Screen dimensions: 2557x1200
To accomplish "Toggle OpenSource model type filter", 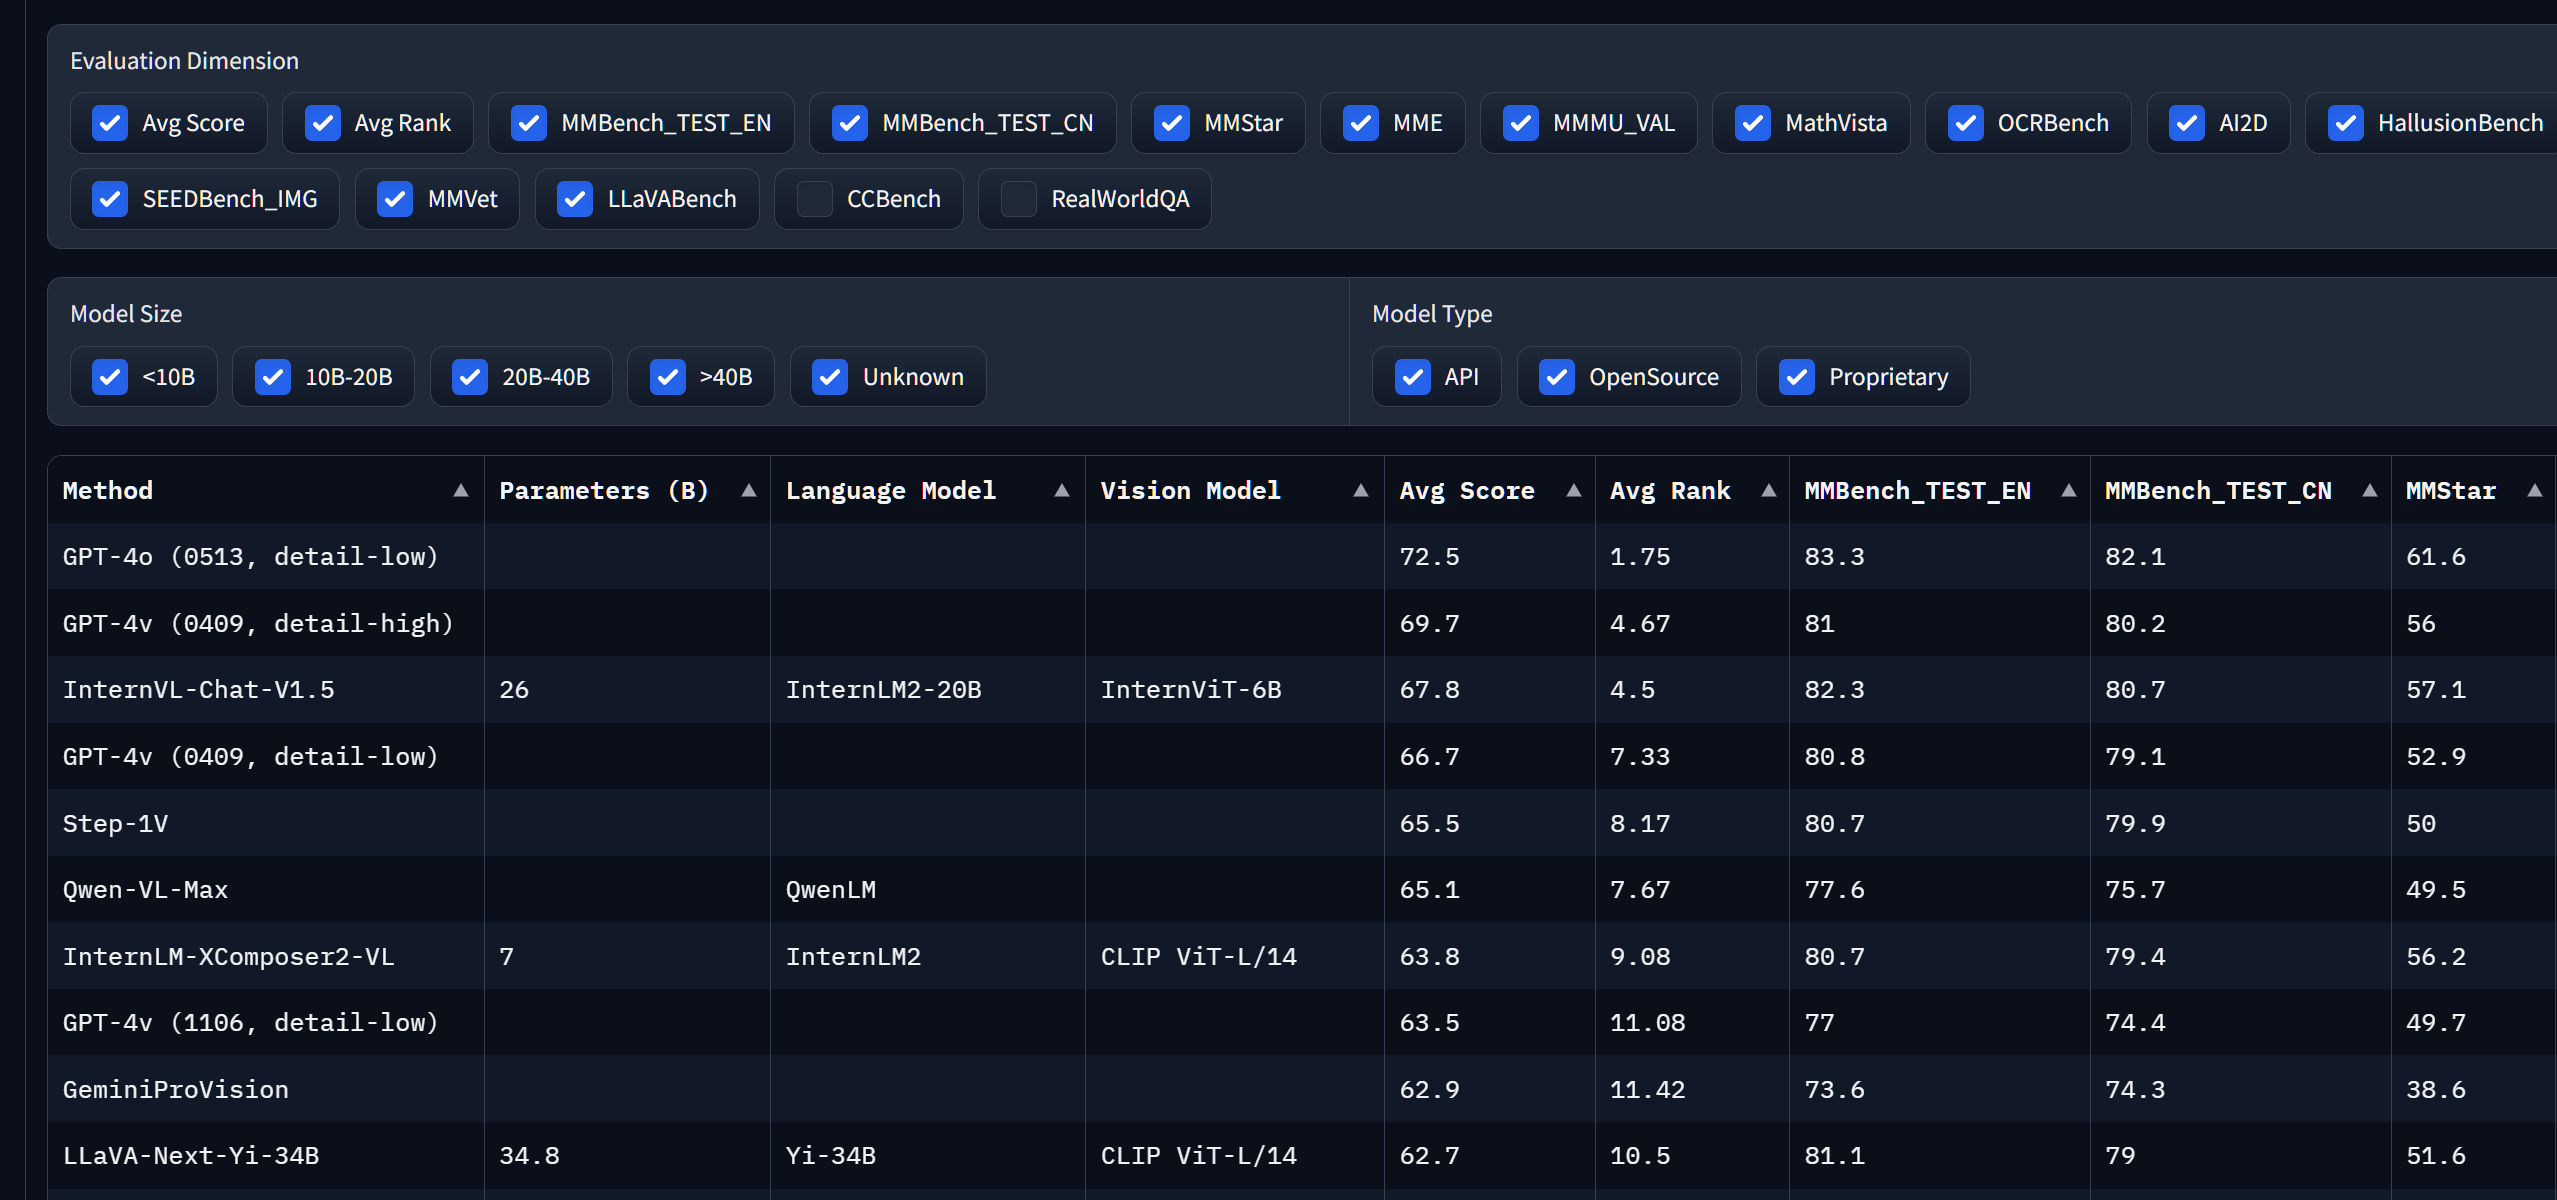I will click(1557, 377).
